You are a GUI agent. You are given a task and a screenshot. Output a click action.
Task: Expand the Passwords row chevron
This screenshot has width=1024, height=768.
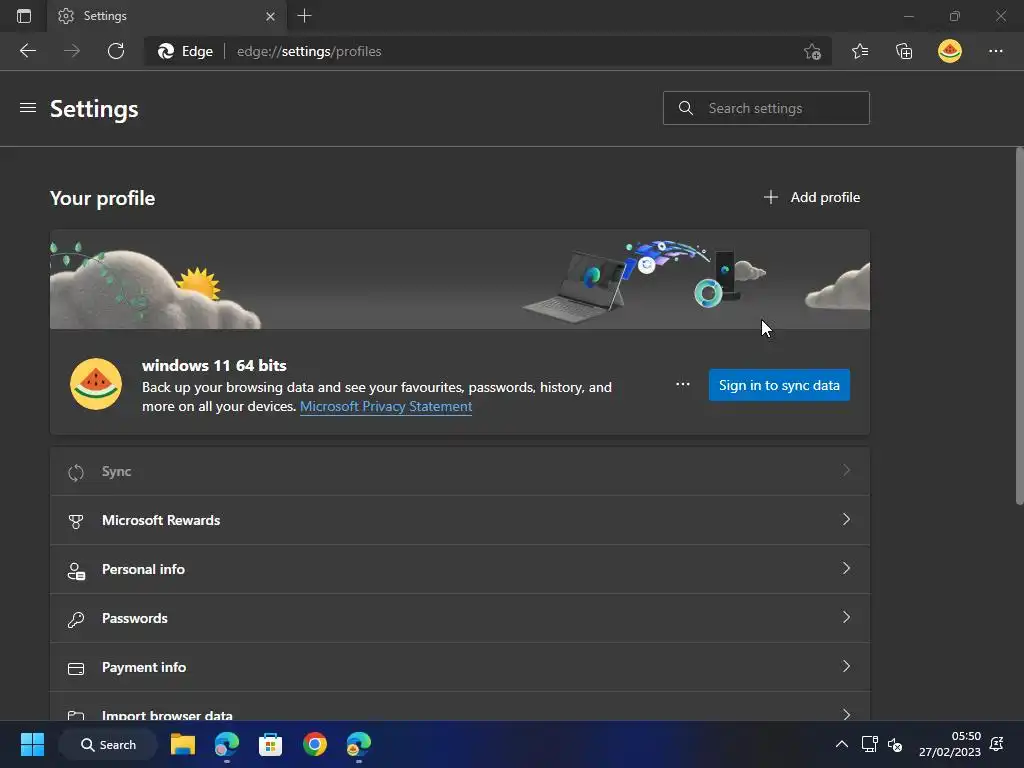coord(846,617)
